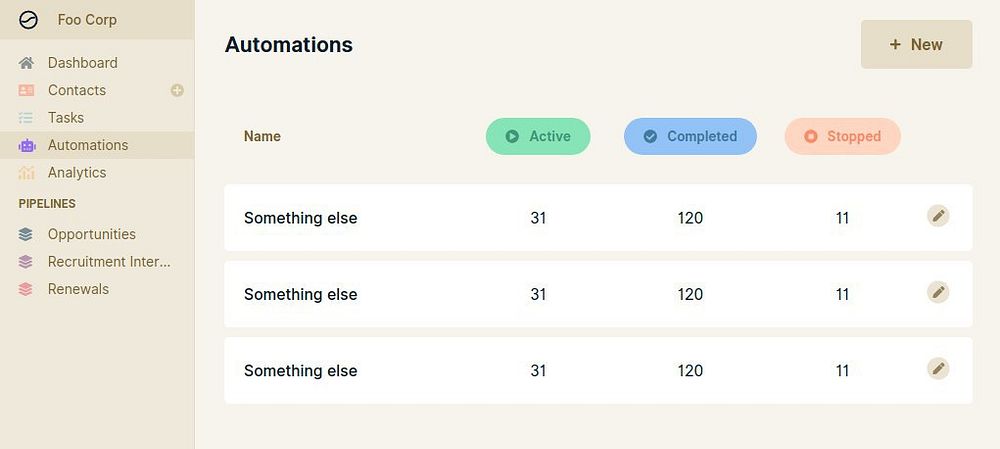The height and width of the screenshot is (449, 1000).
Task: Open the Recruitment Inter... pipeline
Action: tap(109, 262)
